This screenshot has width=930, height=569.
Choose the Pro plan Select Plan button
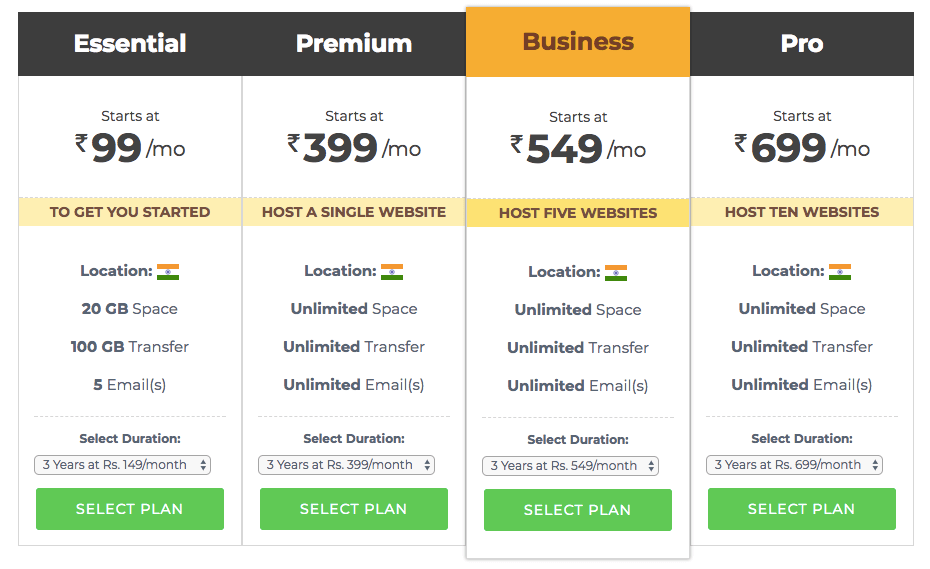(802, 509)
